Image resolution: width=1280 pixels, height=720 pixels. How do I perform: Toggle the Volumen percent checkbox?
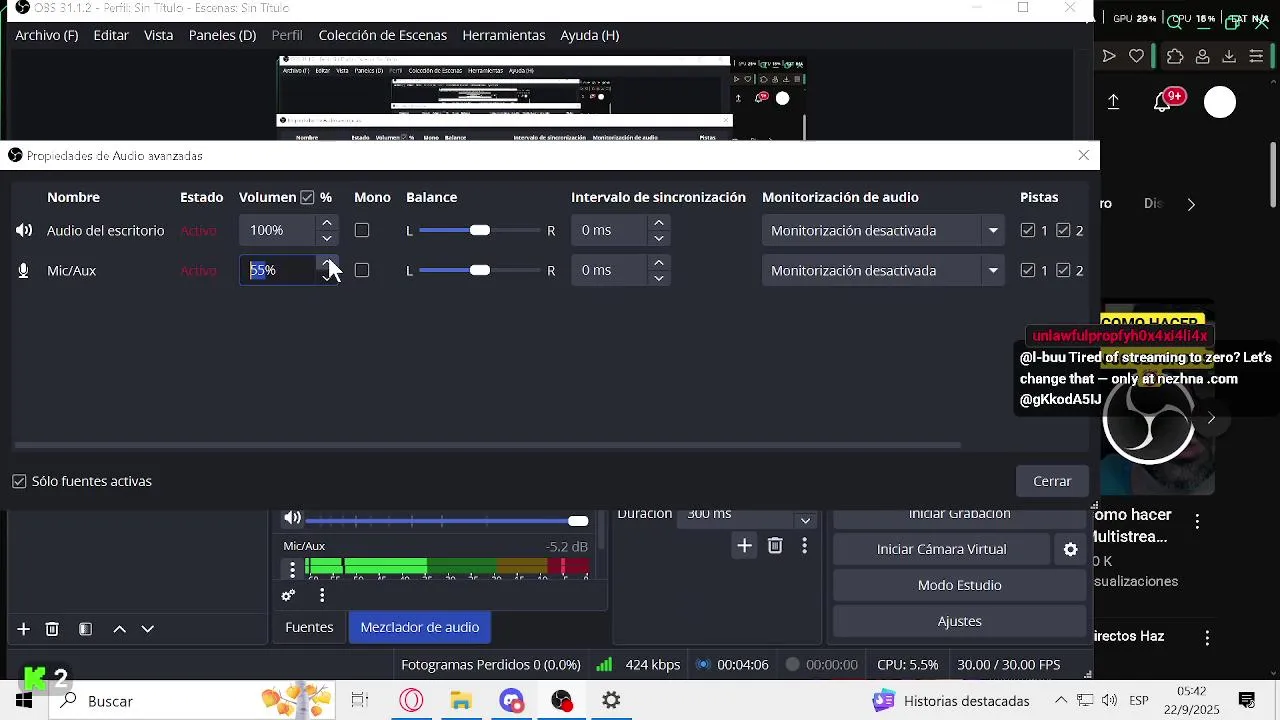307,198
